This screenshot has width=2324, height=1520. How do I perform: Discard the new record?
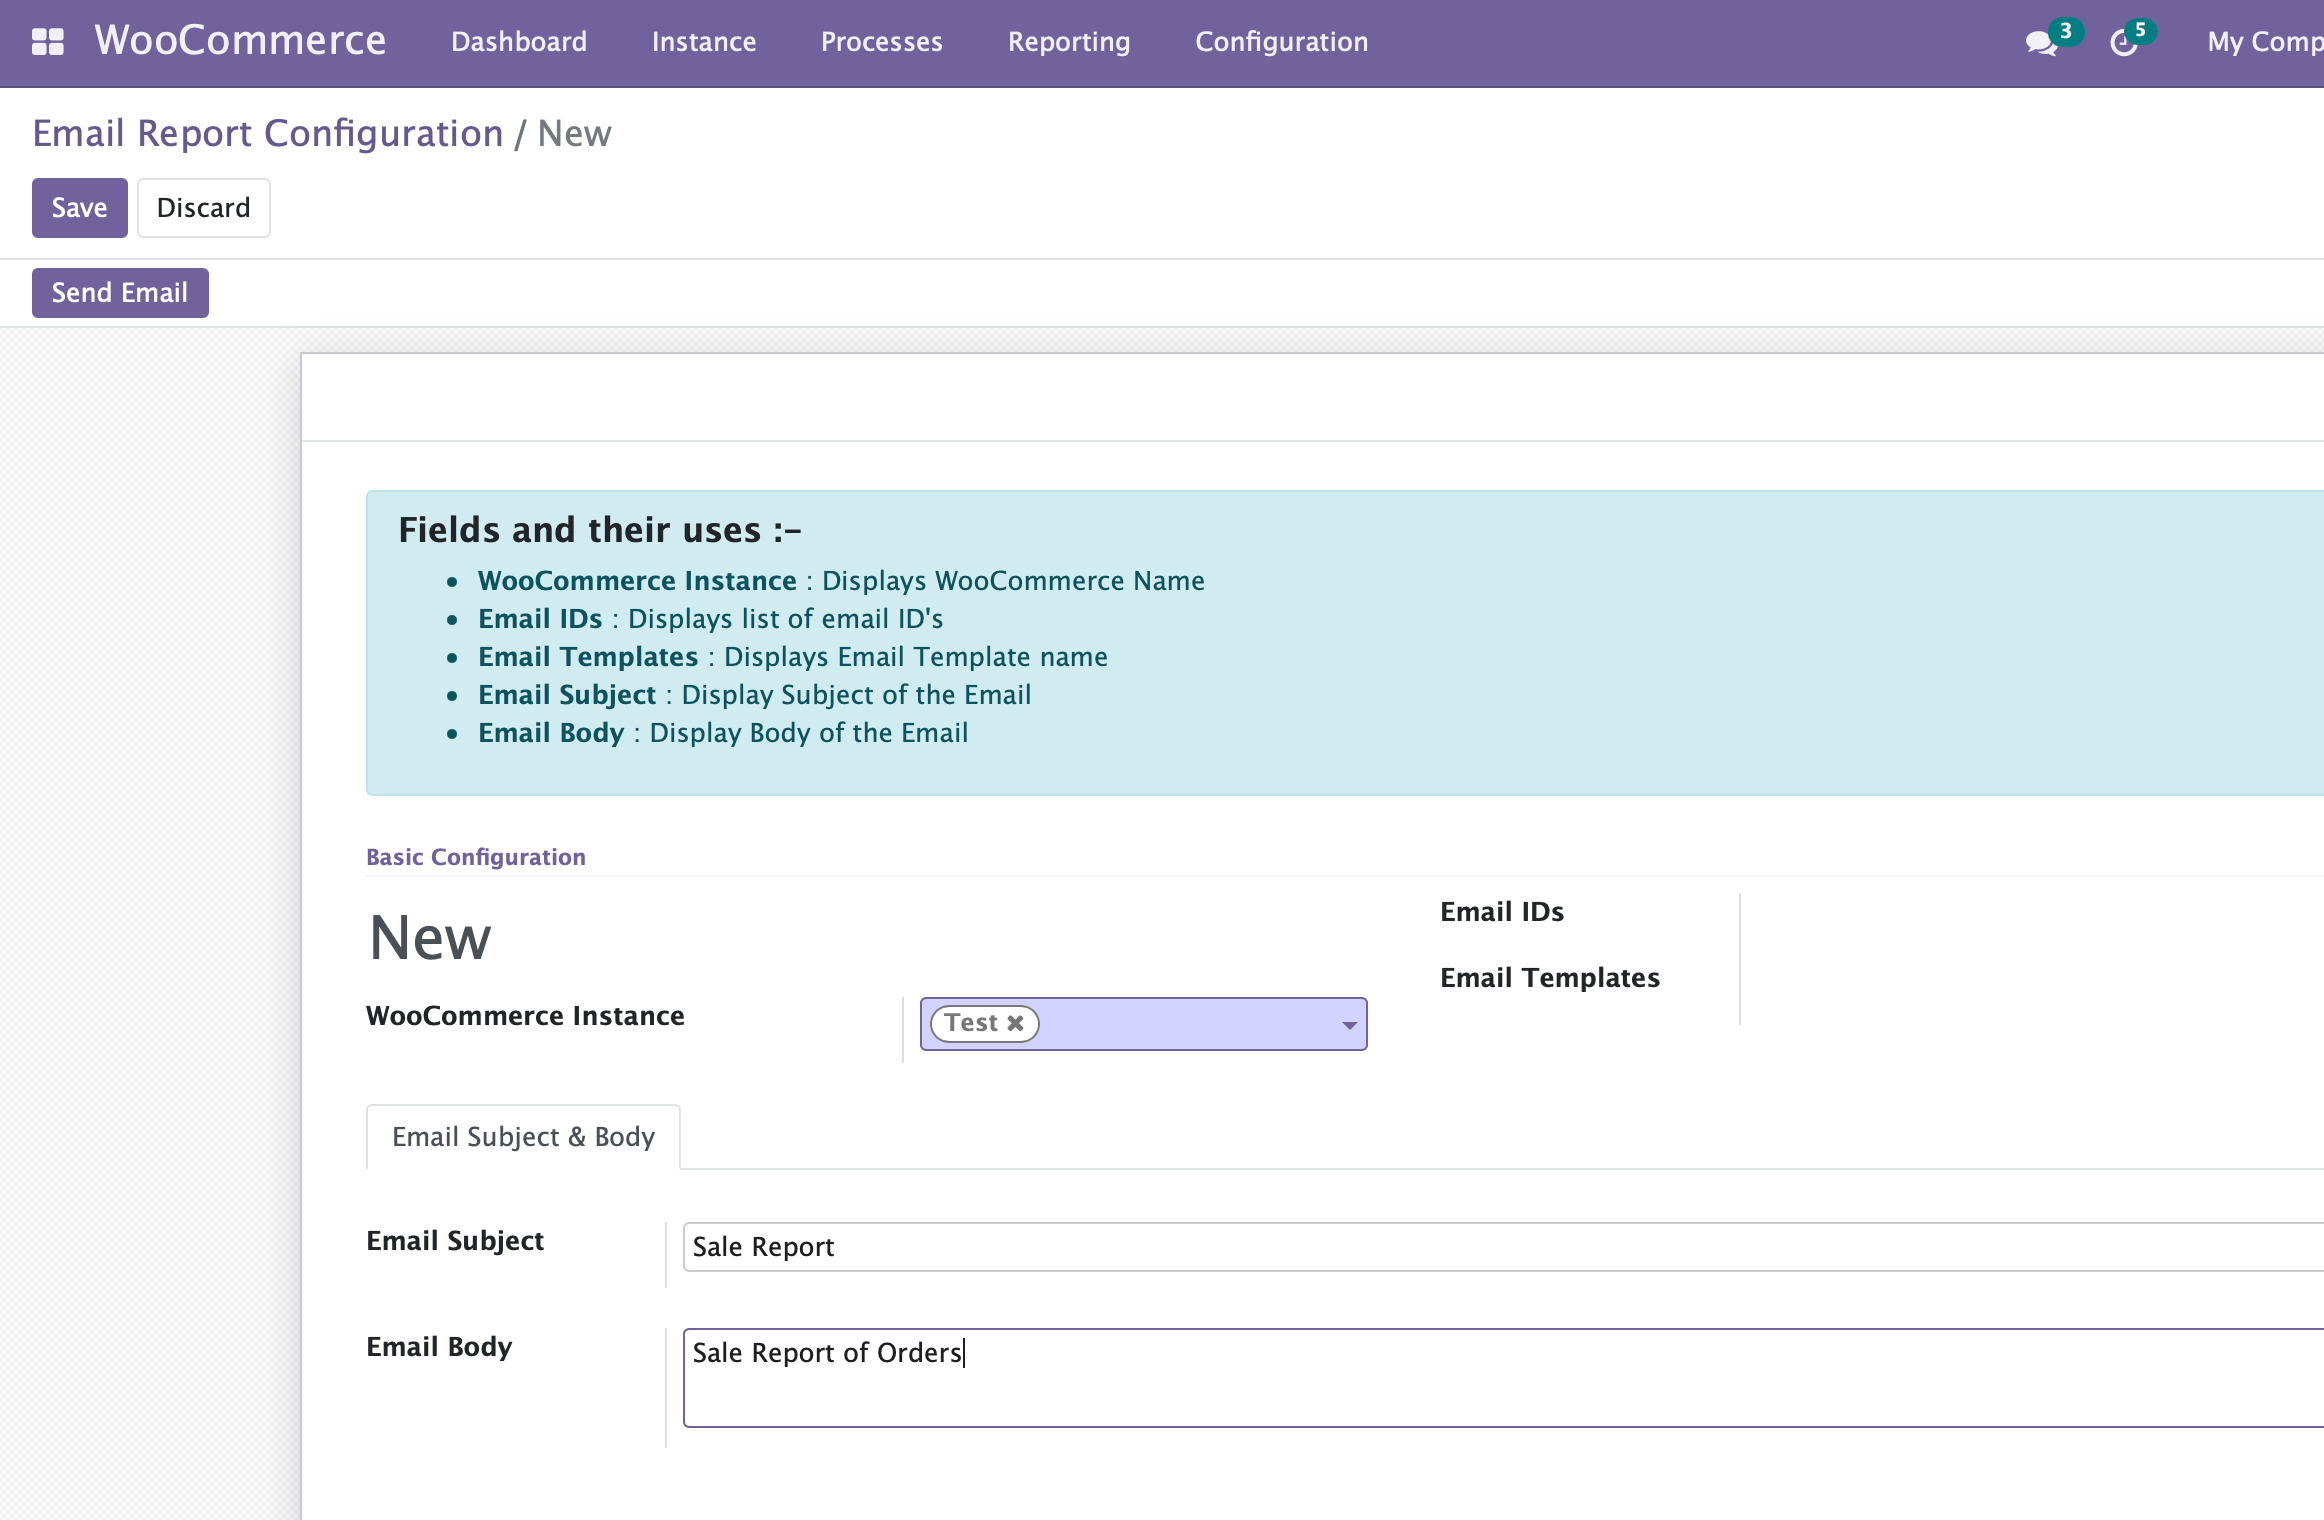pos(203,208)
